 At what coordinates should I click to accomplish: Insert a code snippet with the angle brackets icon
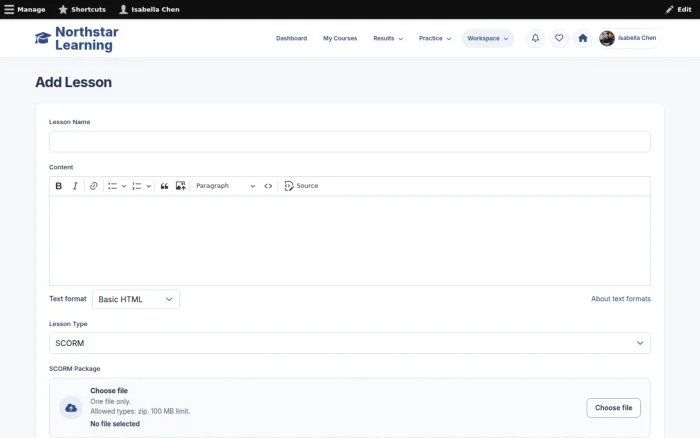[268, 186]
